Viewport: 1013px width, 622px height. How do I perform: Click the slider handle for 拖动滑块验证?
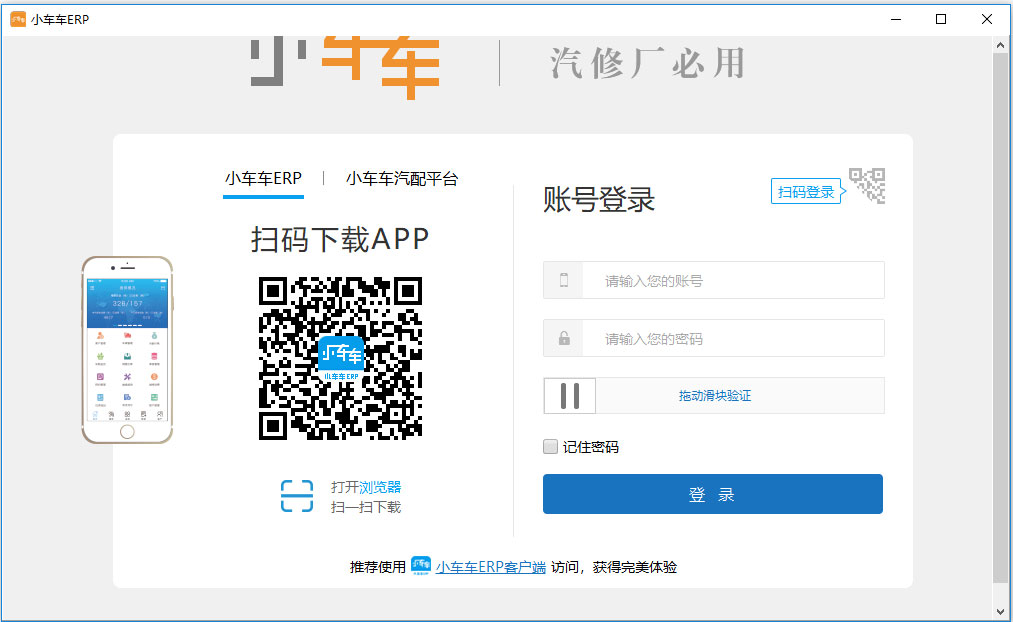click(x=570, y=395)
